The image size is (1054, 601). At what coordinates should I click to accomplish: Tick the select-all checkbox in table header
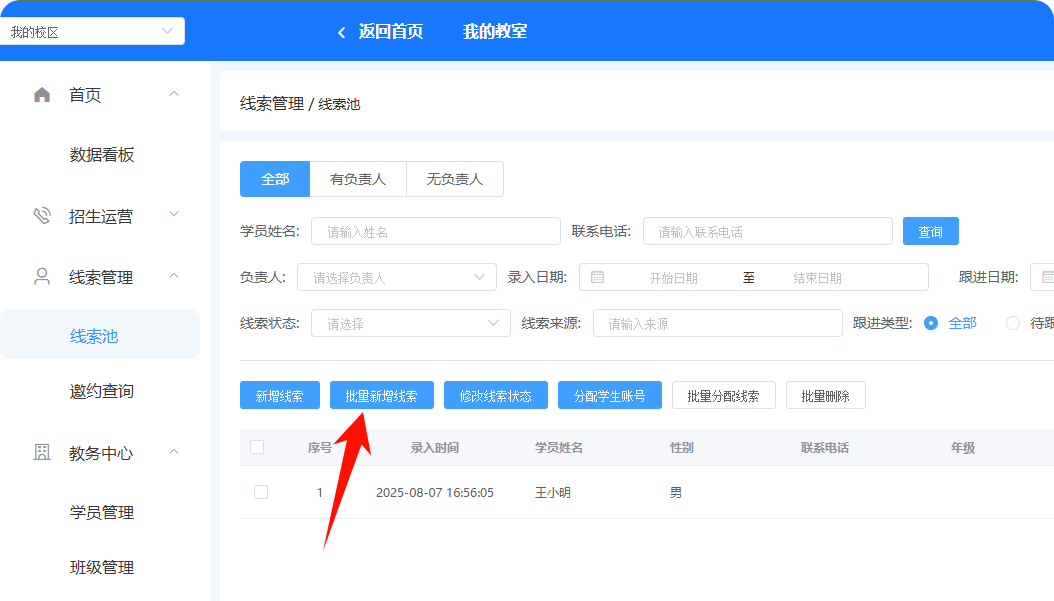pos(257,447)
